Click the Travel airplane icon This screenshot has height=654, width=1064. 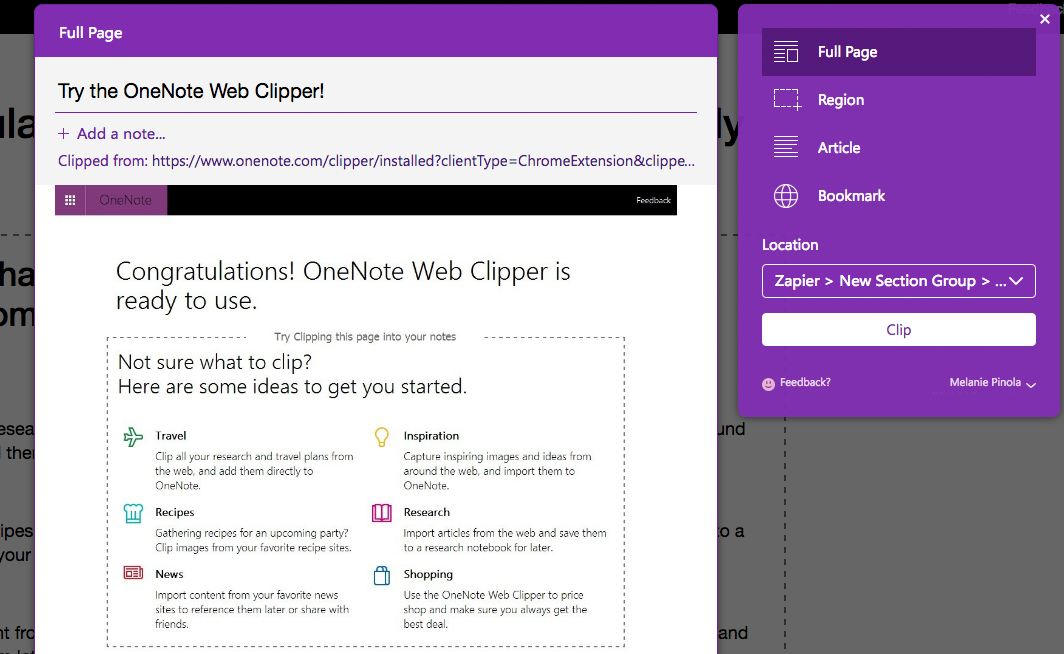coord(133,436)
